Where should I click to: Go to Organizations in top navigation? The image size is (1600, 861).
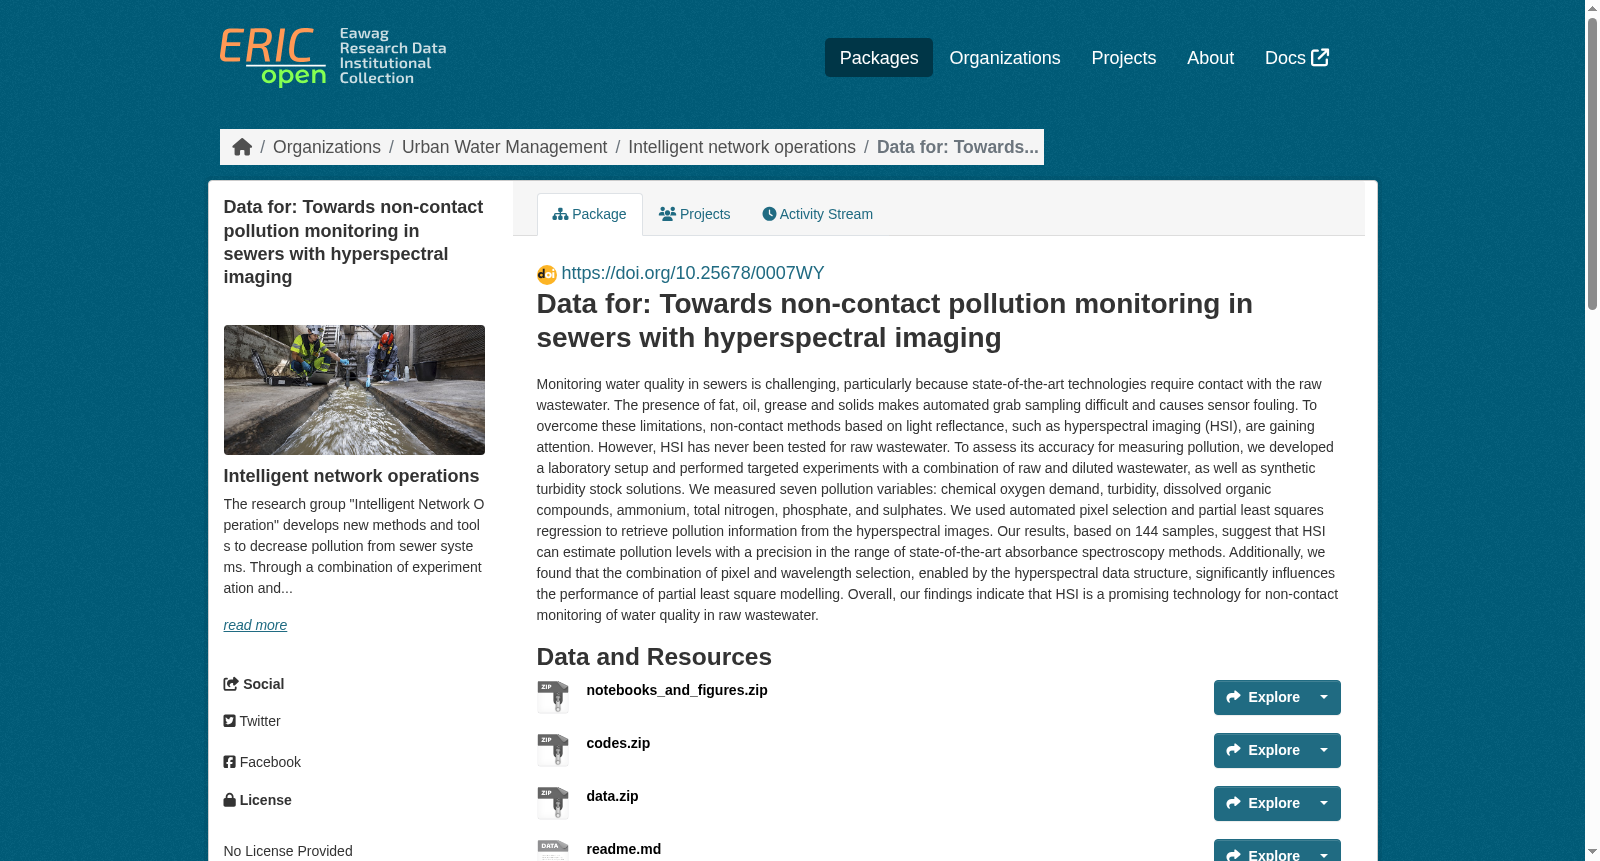[x=1005, y=58]
